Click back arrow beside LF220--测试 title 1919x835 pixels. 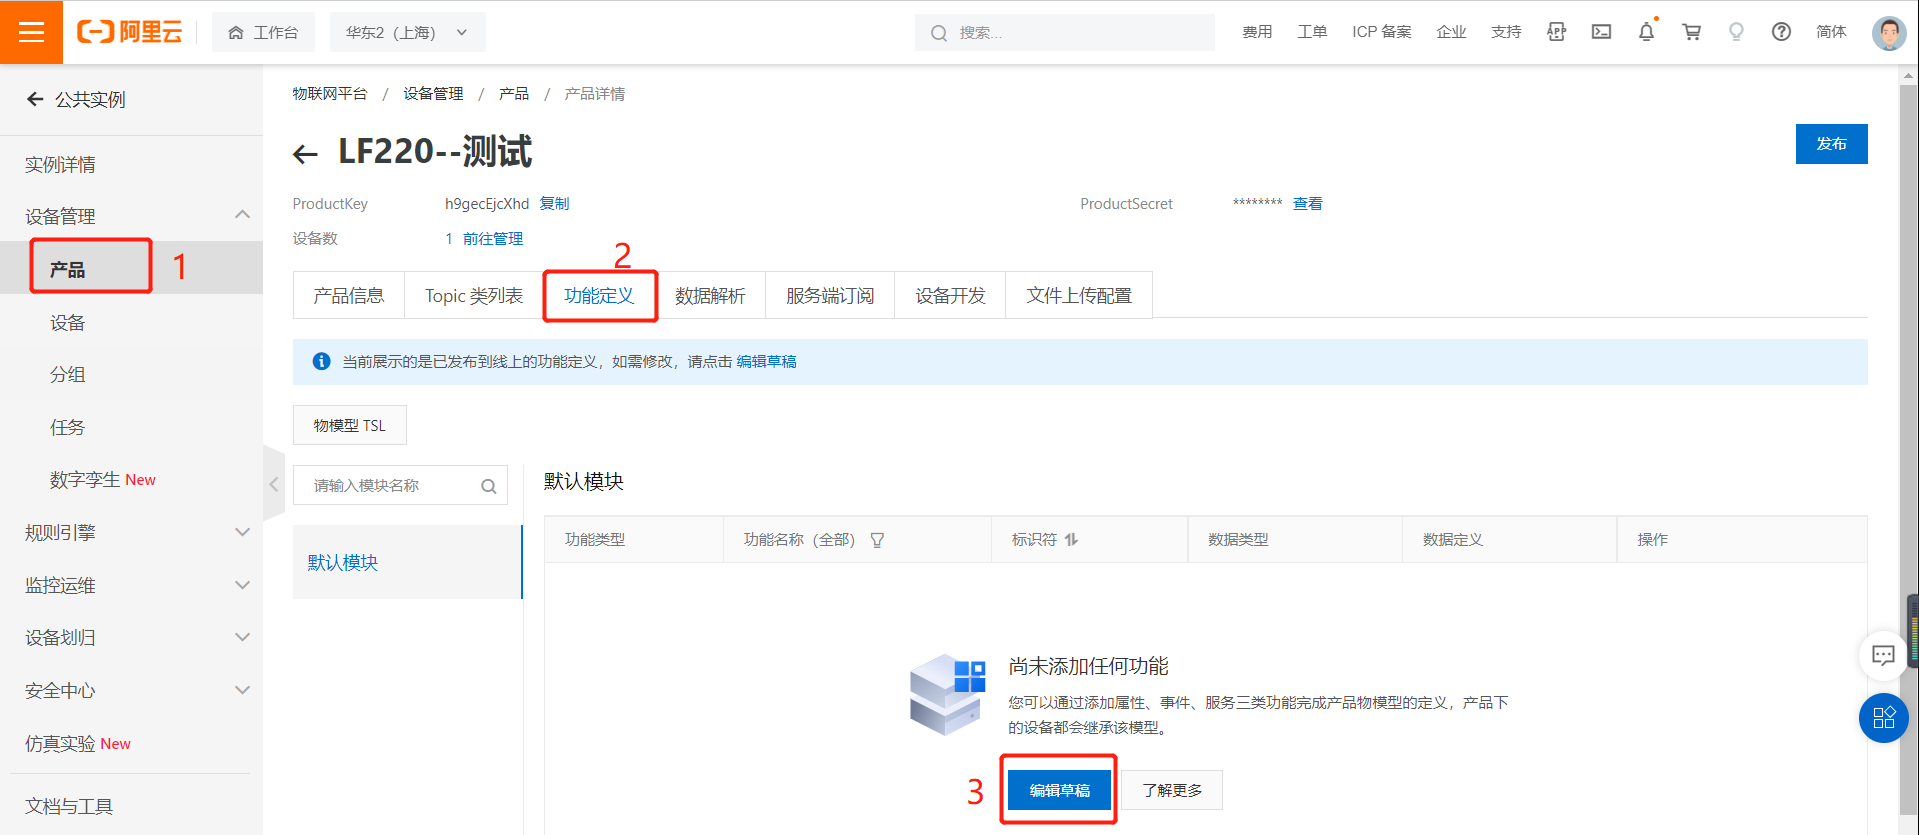coord(305,154)
